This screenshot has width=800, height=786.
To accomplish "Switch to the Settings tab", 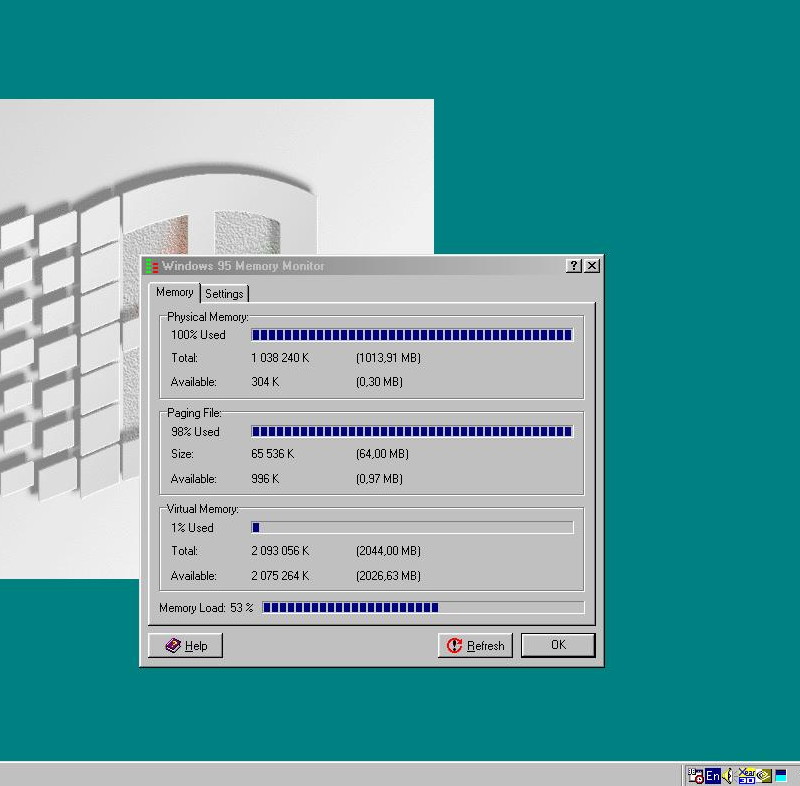I will click(x=224, y=294).
